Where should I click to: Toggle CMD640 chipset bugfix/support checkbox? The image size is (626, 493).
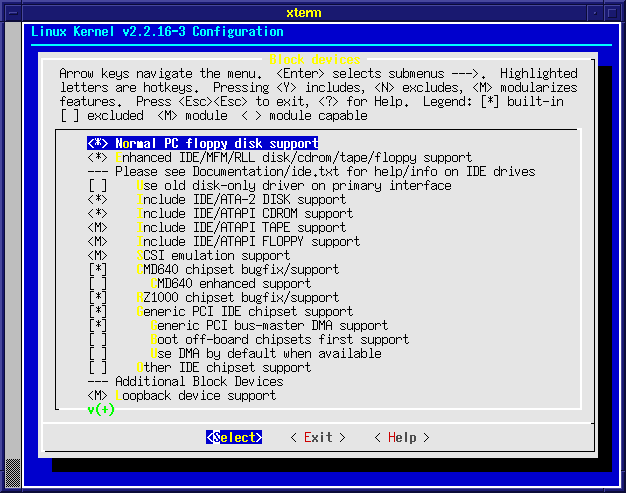pos(97,270)
